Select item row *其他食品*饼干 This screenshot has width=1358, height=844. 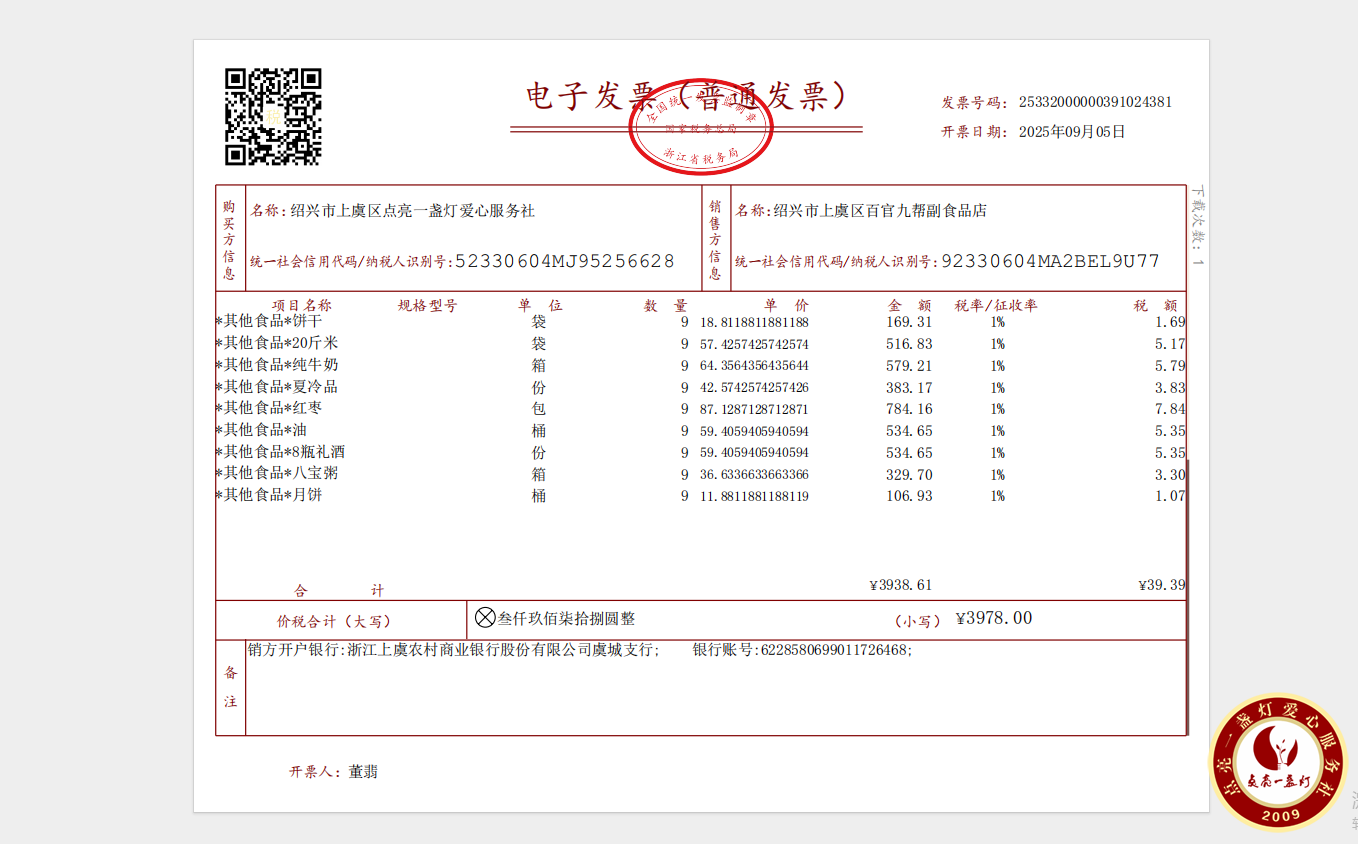coord(701,322)
